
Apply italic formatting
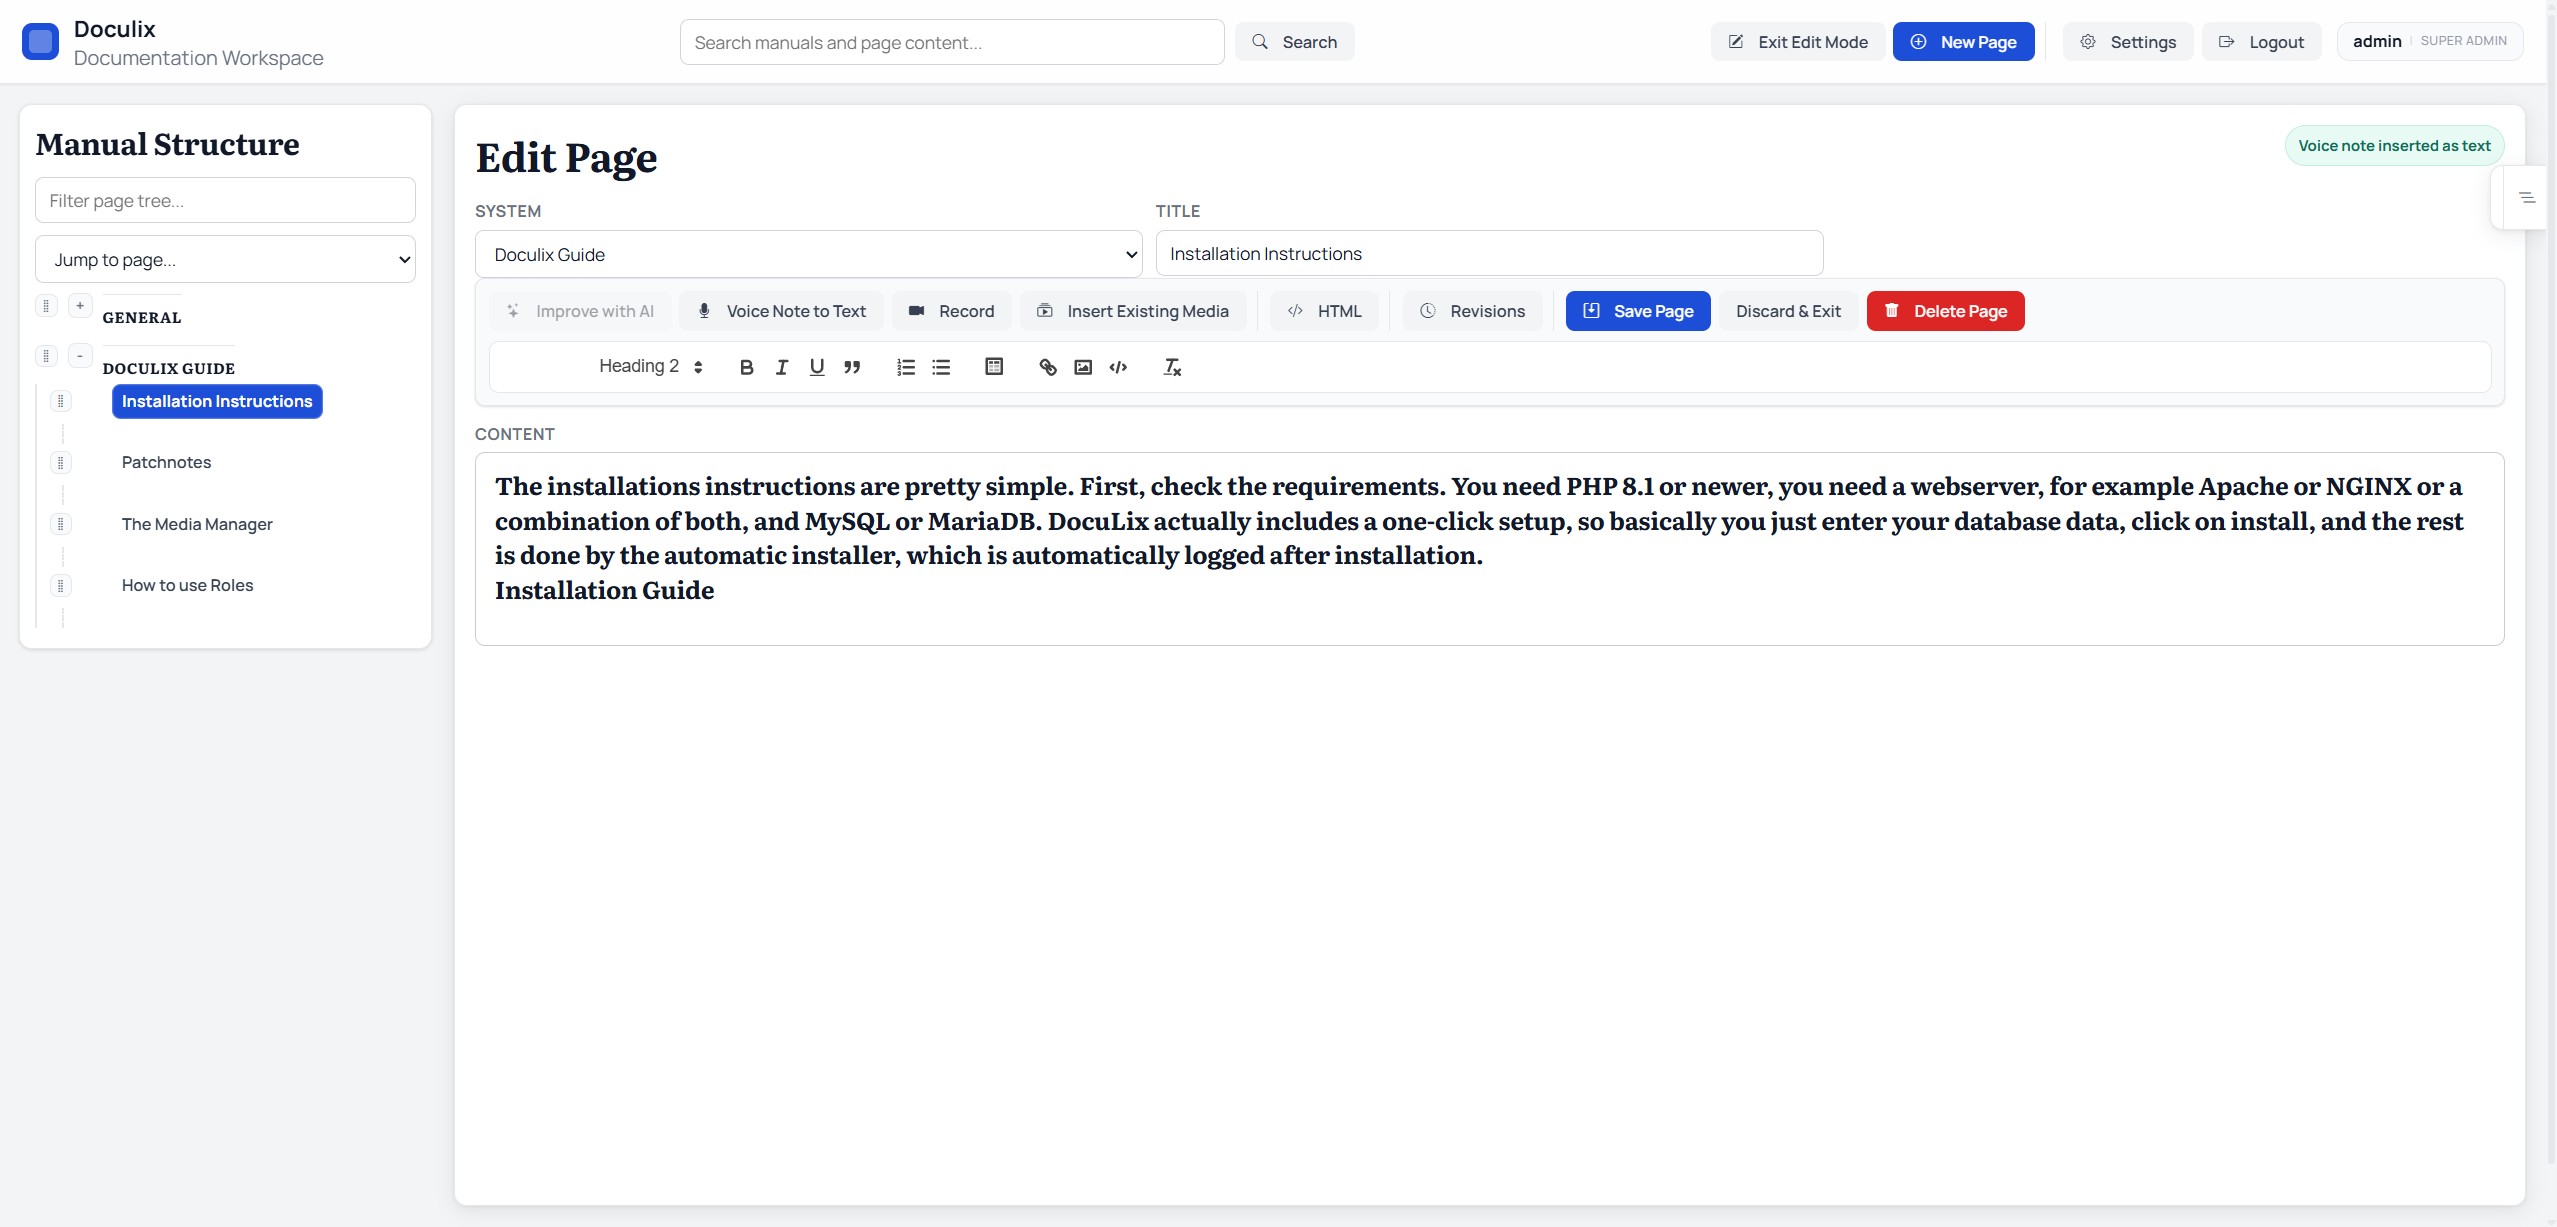pos(781,367)
